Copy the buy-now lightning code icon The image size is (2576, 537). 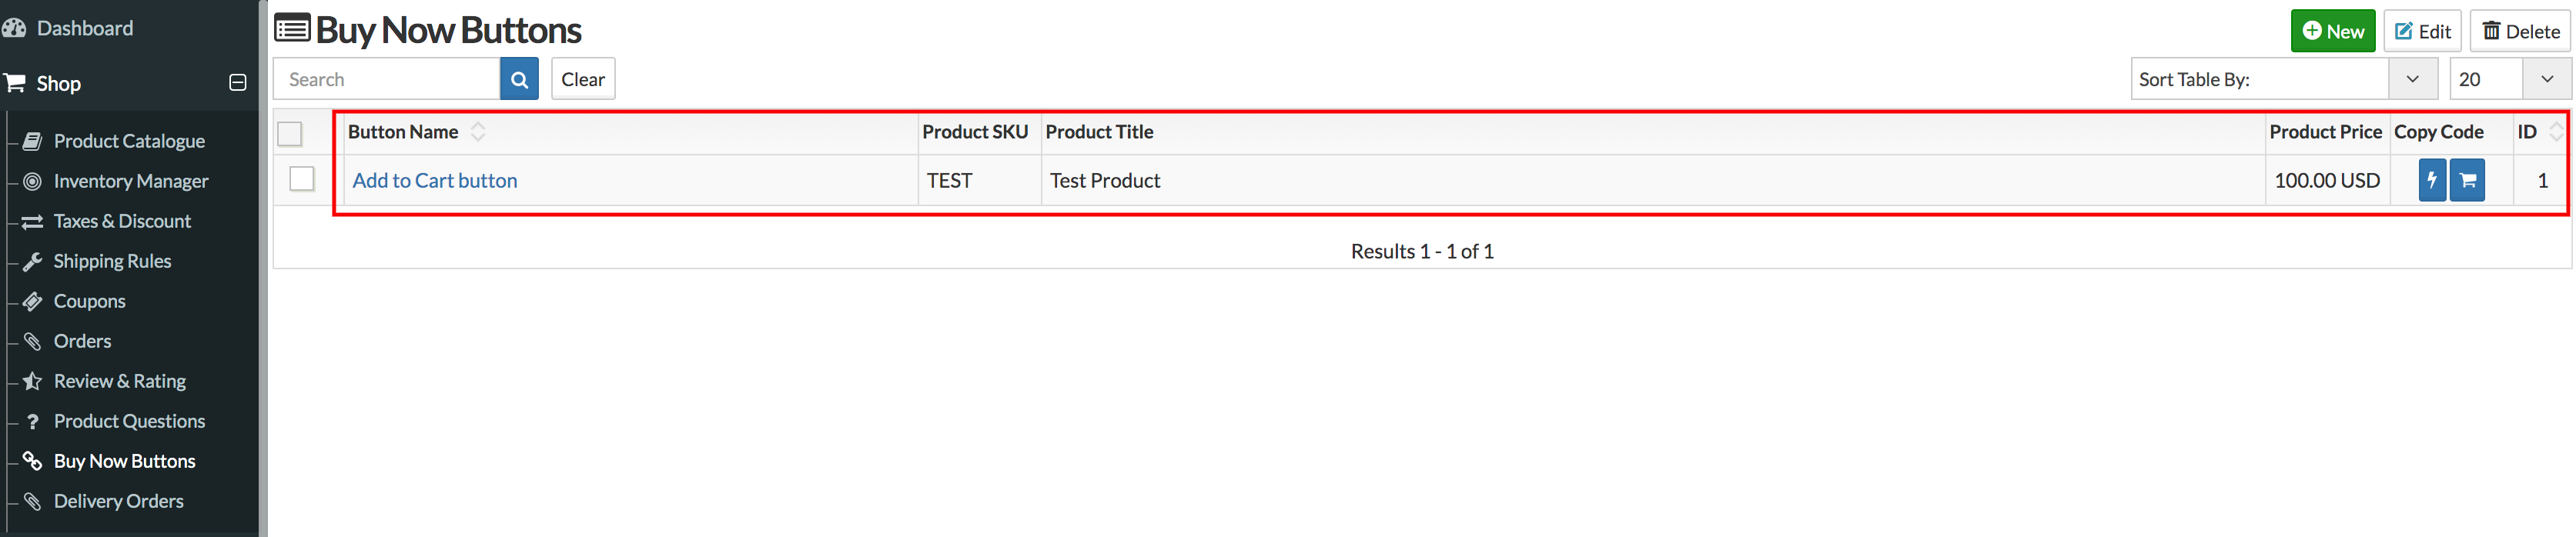2432,181
